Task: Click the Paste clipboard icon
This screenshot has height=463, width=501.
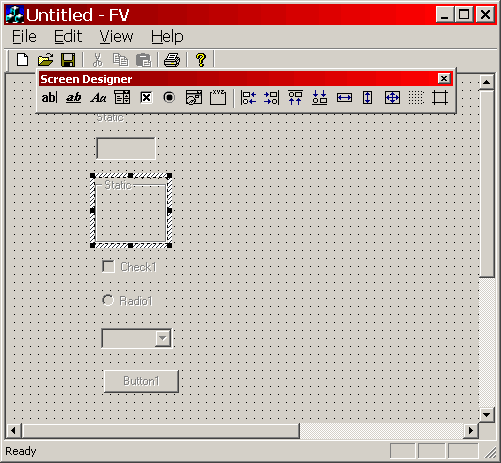Action: pyautogui.click(x=144, y=60)
